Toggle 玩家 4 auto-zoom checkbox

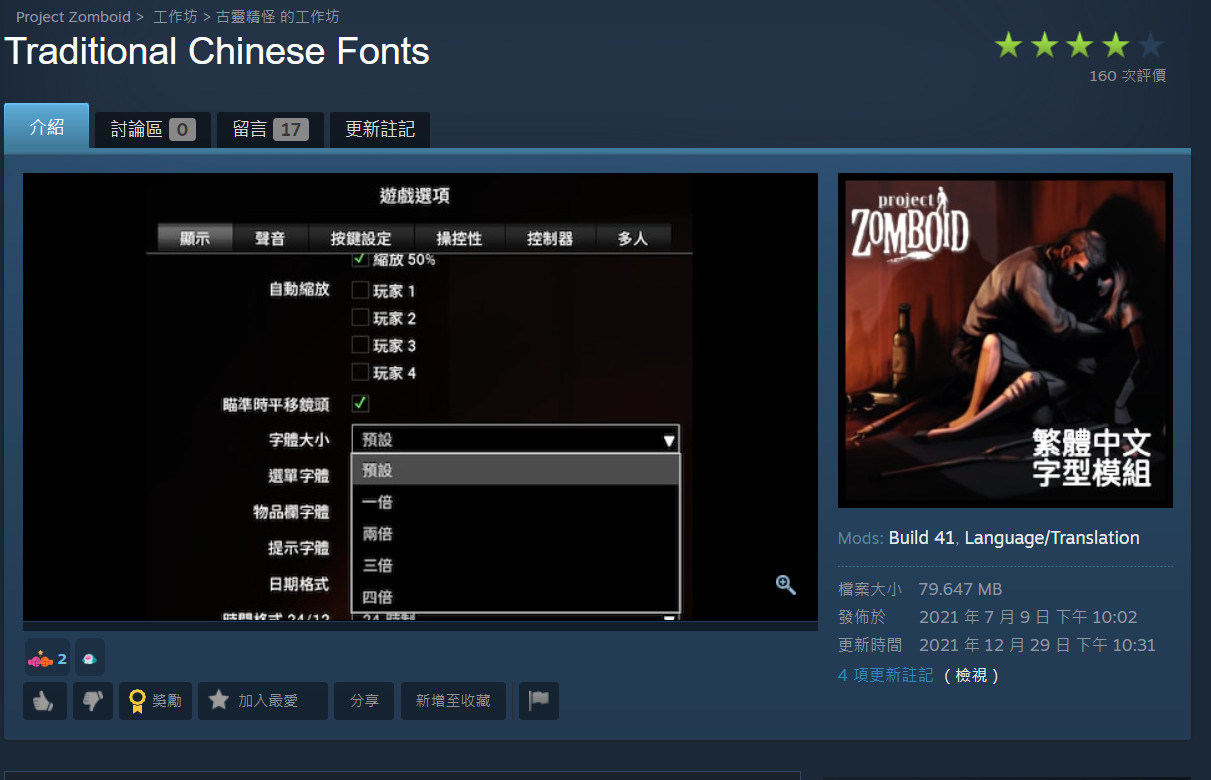pos(361,372)
